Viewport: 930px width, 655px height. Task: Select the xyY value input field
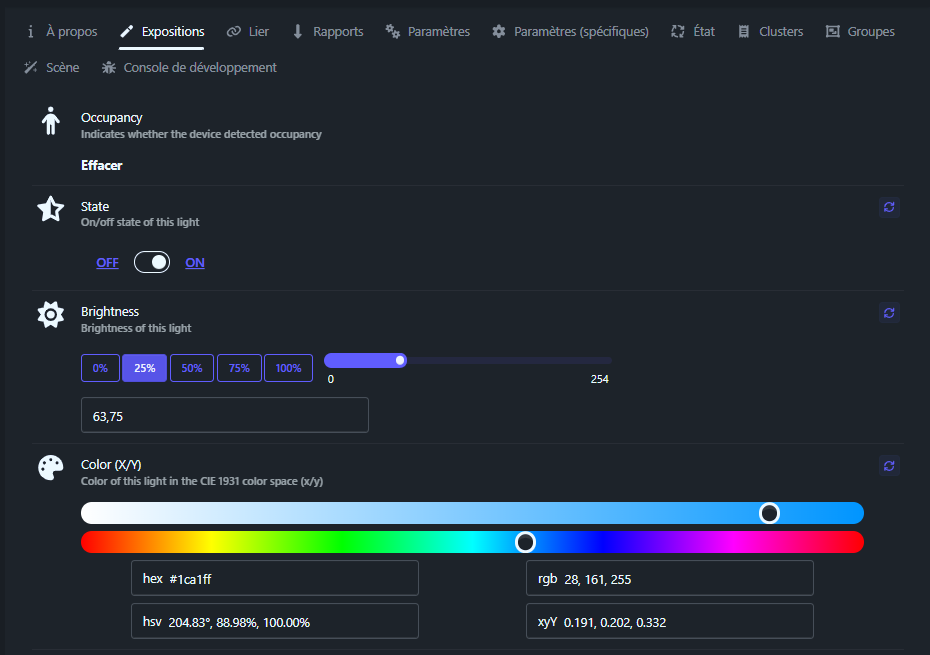click(669, 621)
